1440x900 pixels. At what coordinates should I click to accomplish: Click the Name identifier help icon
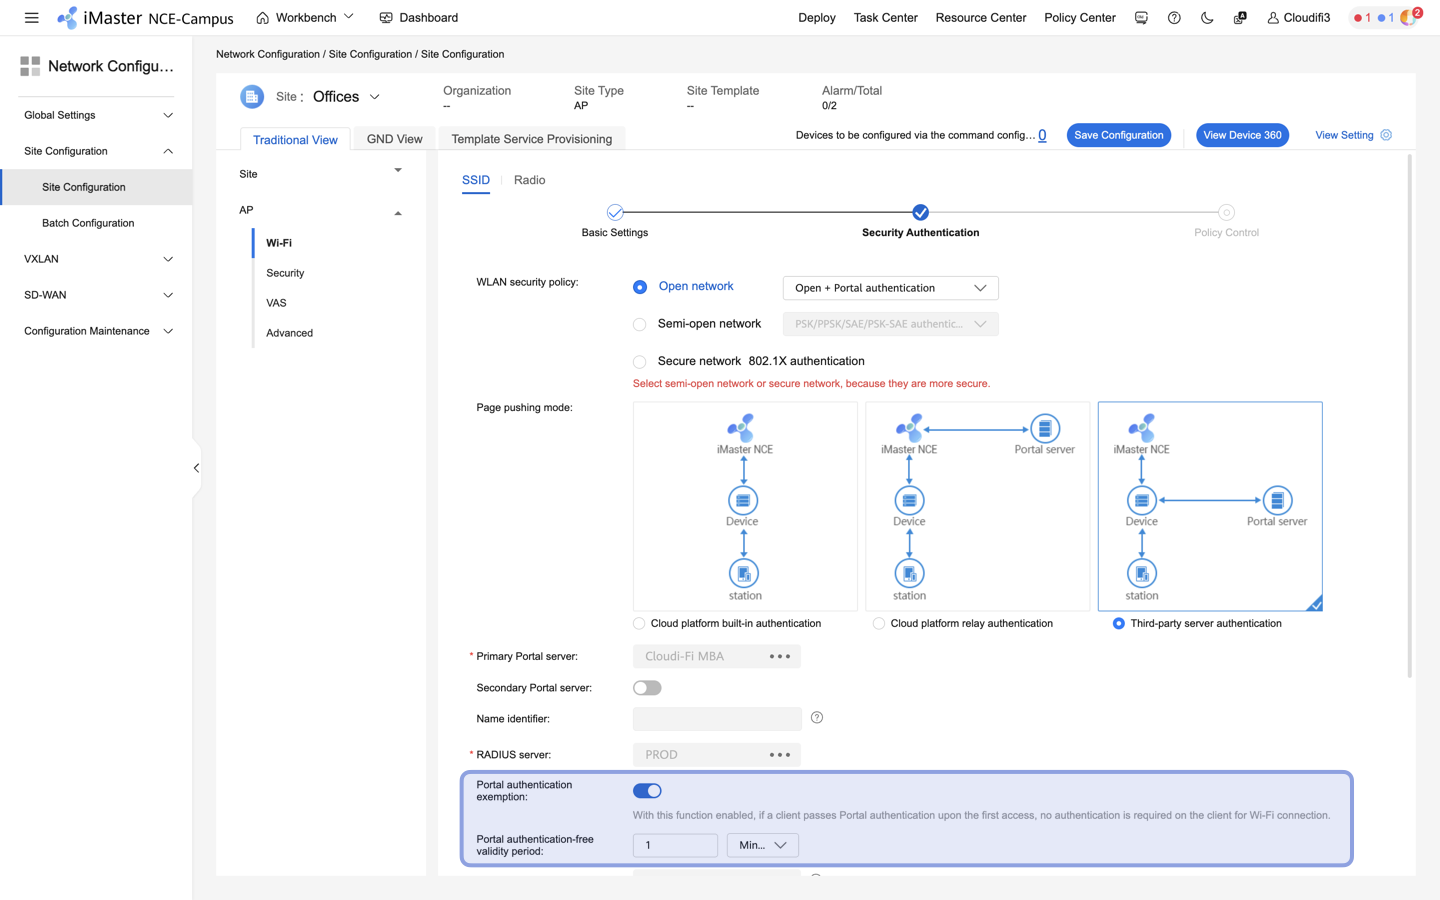[817, 718]
